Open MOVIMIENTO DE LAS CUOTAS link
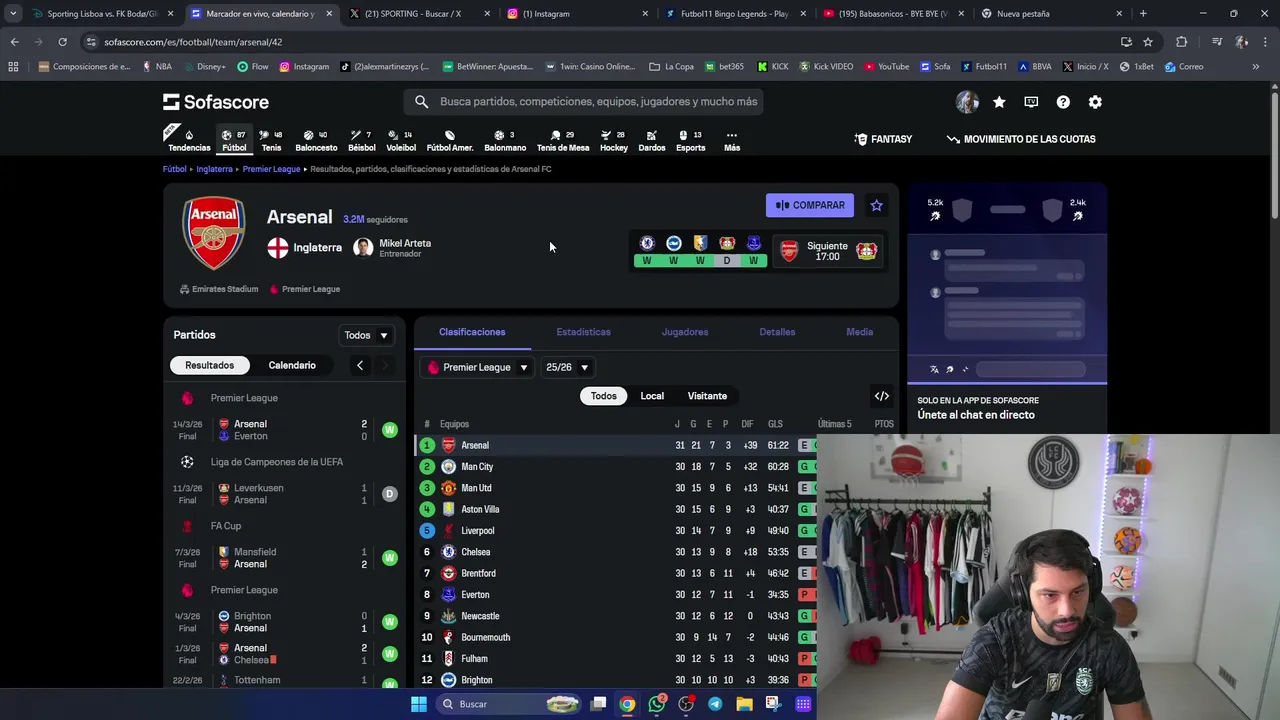Screen dimensions: 1280x720 [x=1021, y=139]
